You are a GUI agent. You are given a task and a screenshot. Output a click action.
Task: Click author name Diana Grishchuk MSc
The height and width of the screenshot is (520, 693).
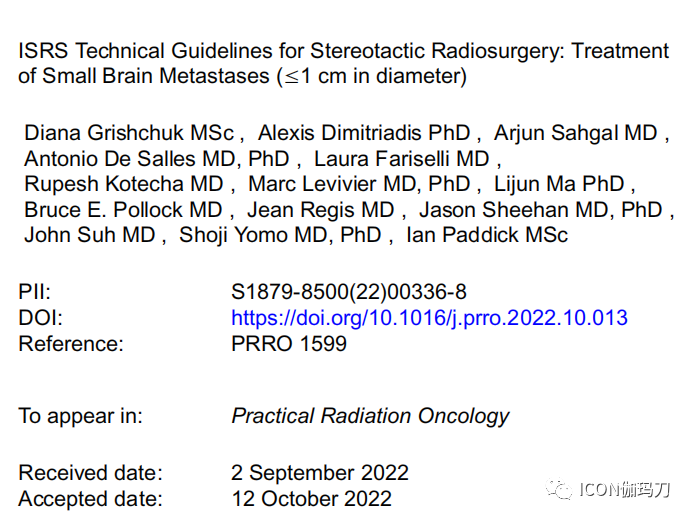click(129, 133)
